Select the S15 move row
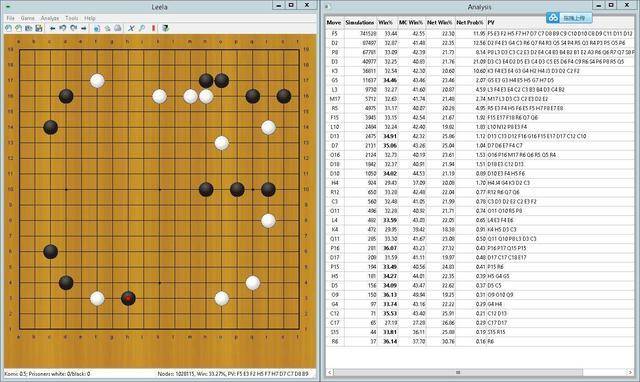The width and height of the screenshot is (640, 382). coord(480,332)
